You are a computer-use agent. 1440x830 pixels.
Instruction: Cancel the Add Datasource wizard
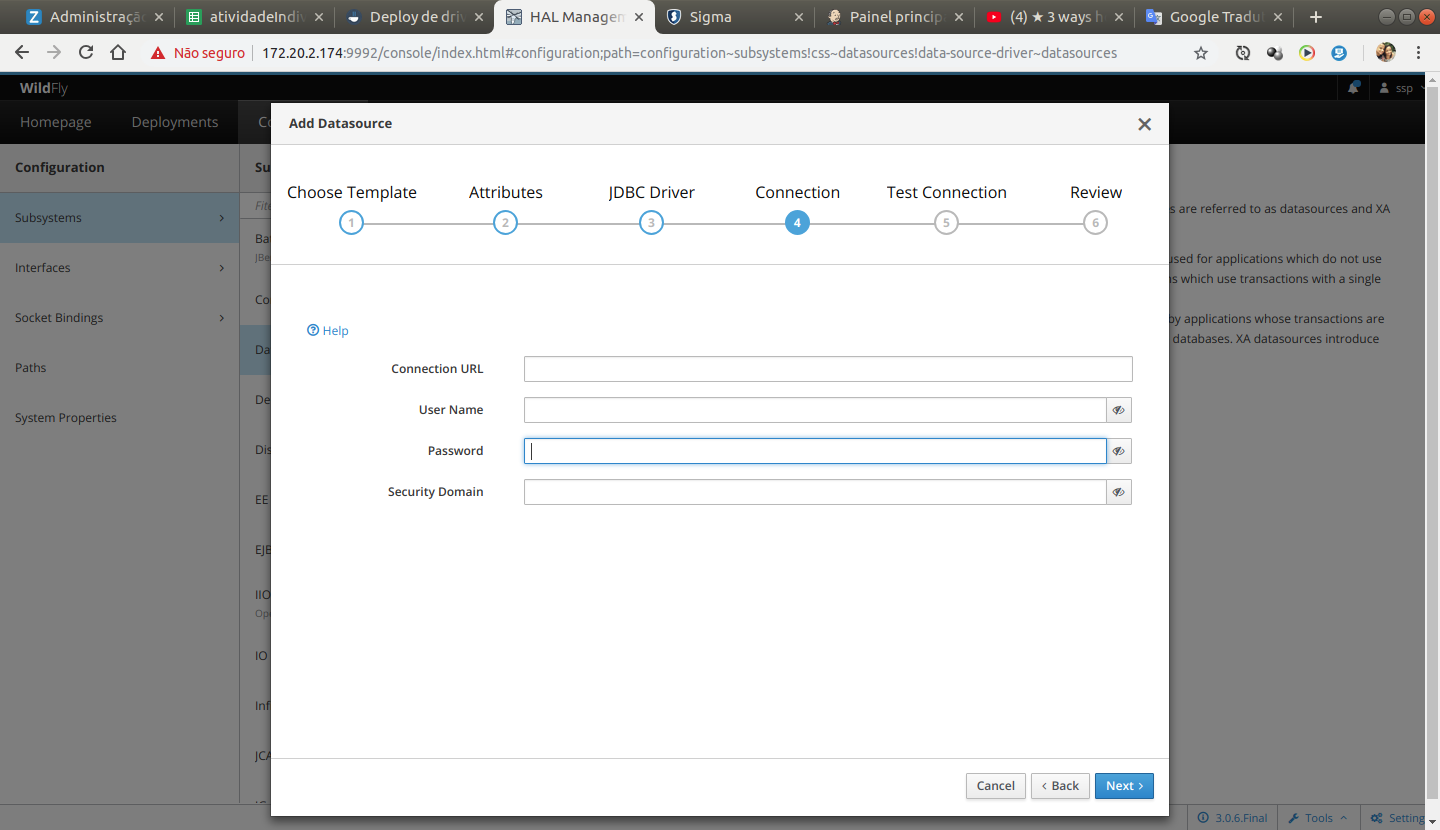point(996,786)
